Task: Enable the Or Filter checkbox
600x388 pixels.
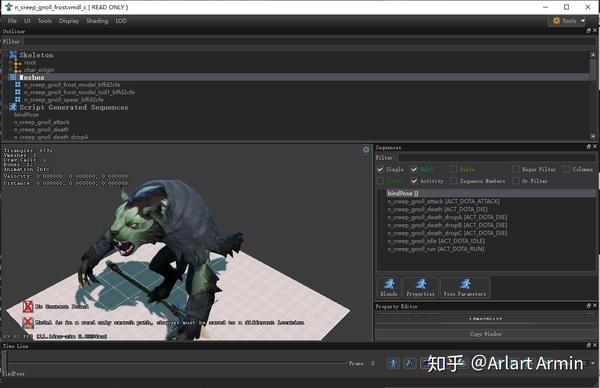Action: 516,181
